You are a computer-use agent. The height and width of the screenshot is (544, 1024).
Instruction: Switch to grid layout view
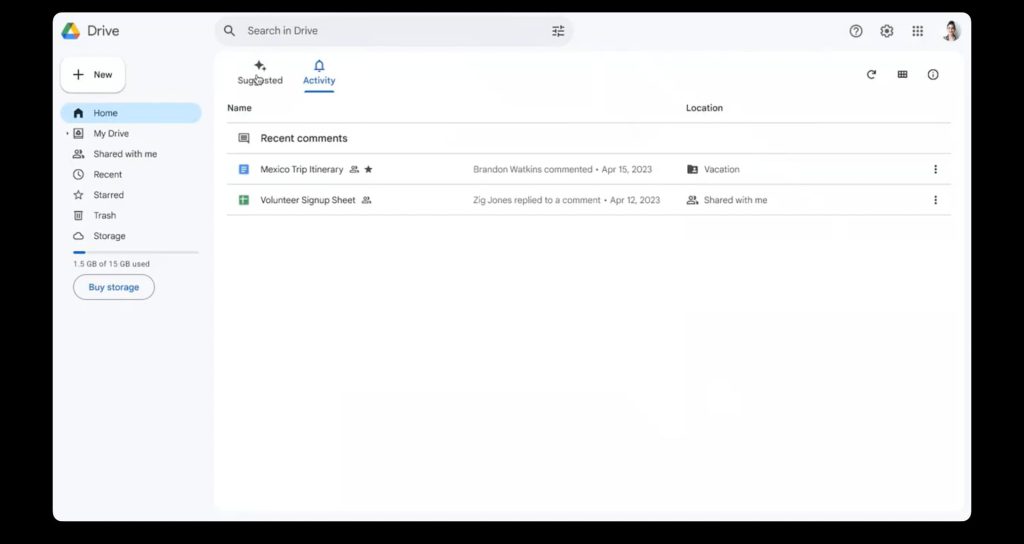point(902,75)
